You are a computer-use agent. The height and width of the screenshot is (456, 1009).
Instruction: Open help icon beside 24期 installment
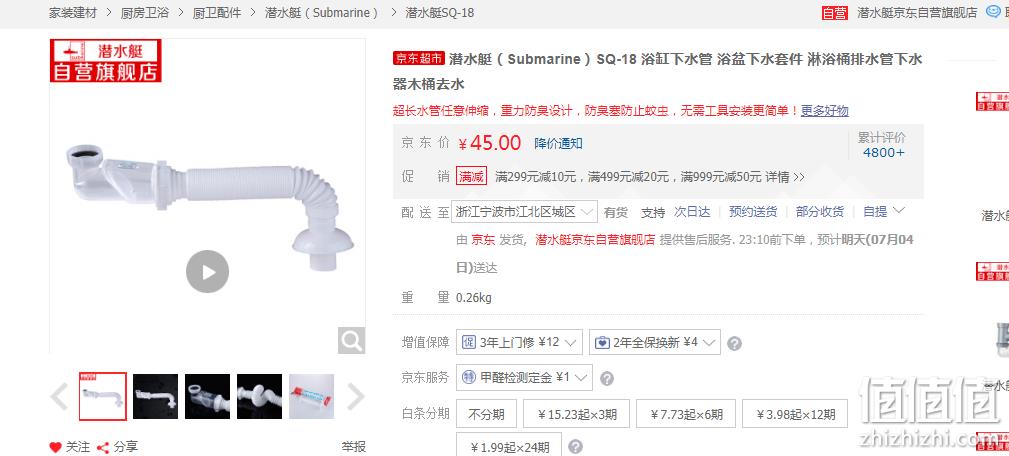click(x=576, y=446)
